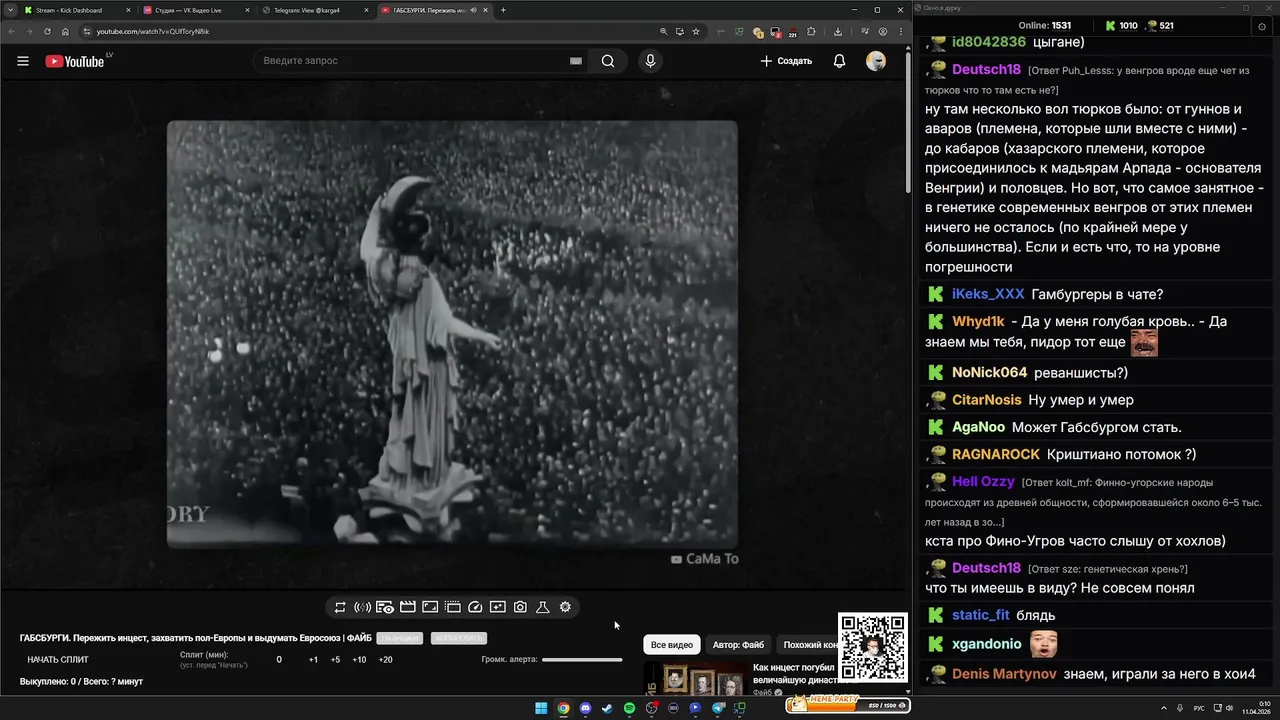This screenshot has width=1280, height=720.
Task: Click the speedometer playback speed icon
Action: point(475,607)
